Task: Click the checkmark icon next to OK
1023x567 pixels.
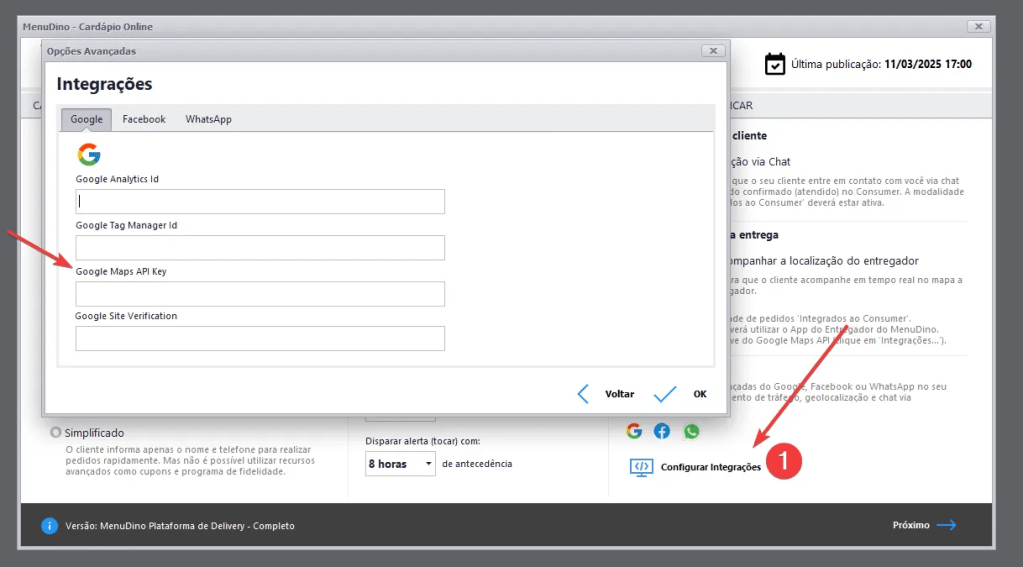Action: (665, 394)
